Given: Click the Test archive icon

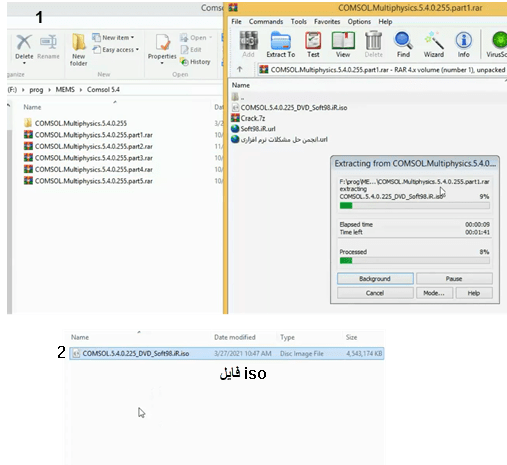Looking at the screenshot, I should coord(313,44).
